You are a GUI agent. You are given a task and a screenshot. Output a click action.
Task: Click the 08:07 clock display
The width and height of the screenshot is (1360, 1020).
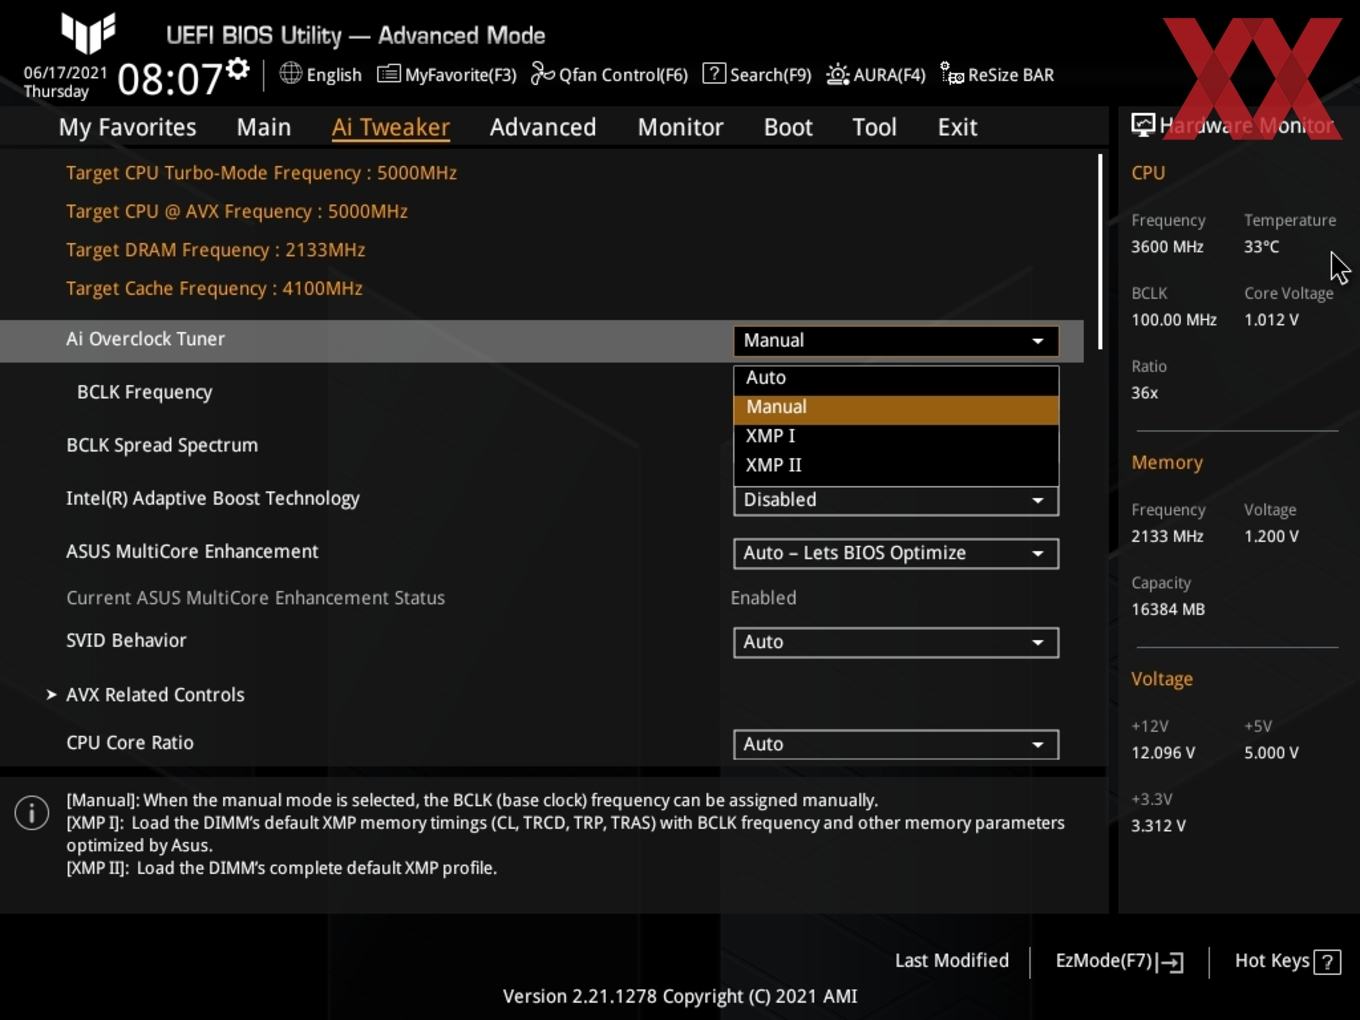(x=169, y=79)
